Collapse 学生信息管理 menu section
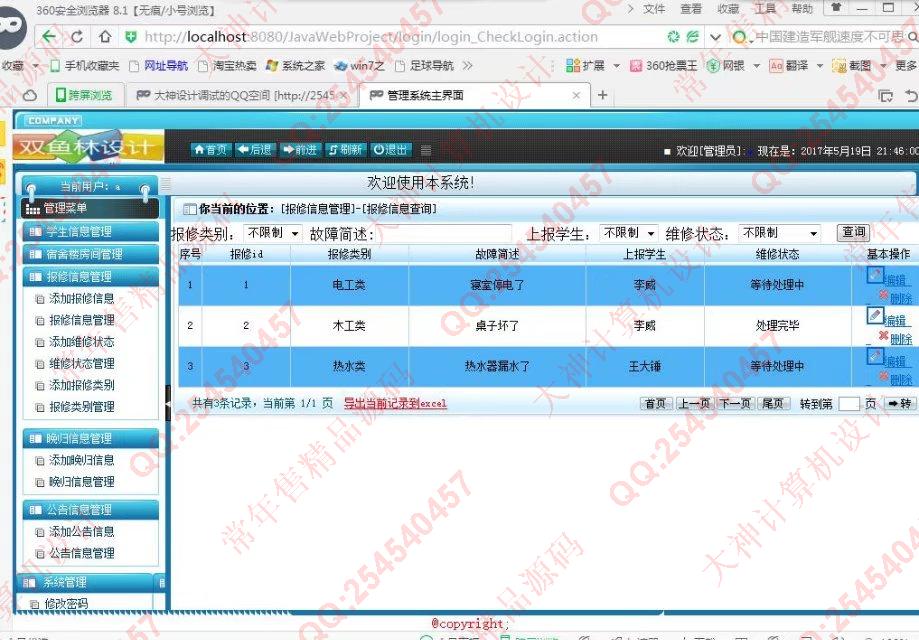 pyautogui.click(x=91, y=232)
